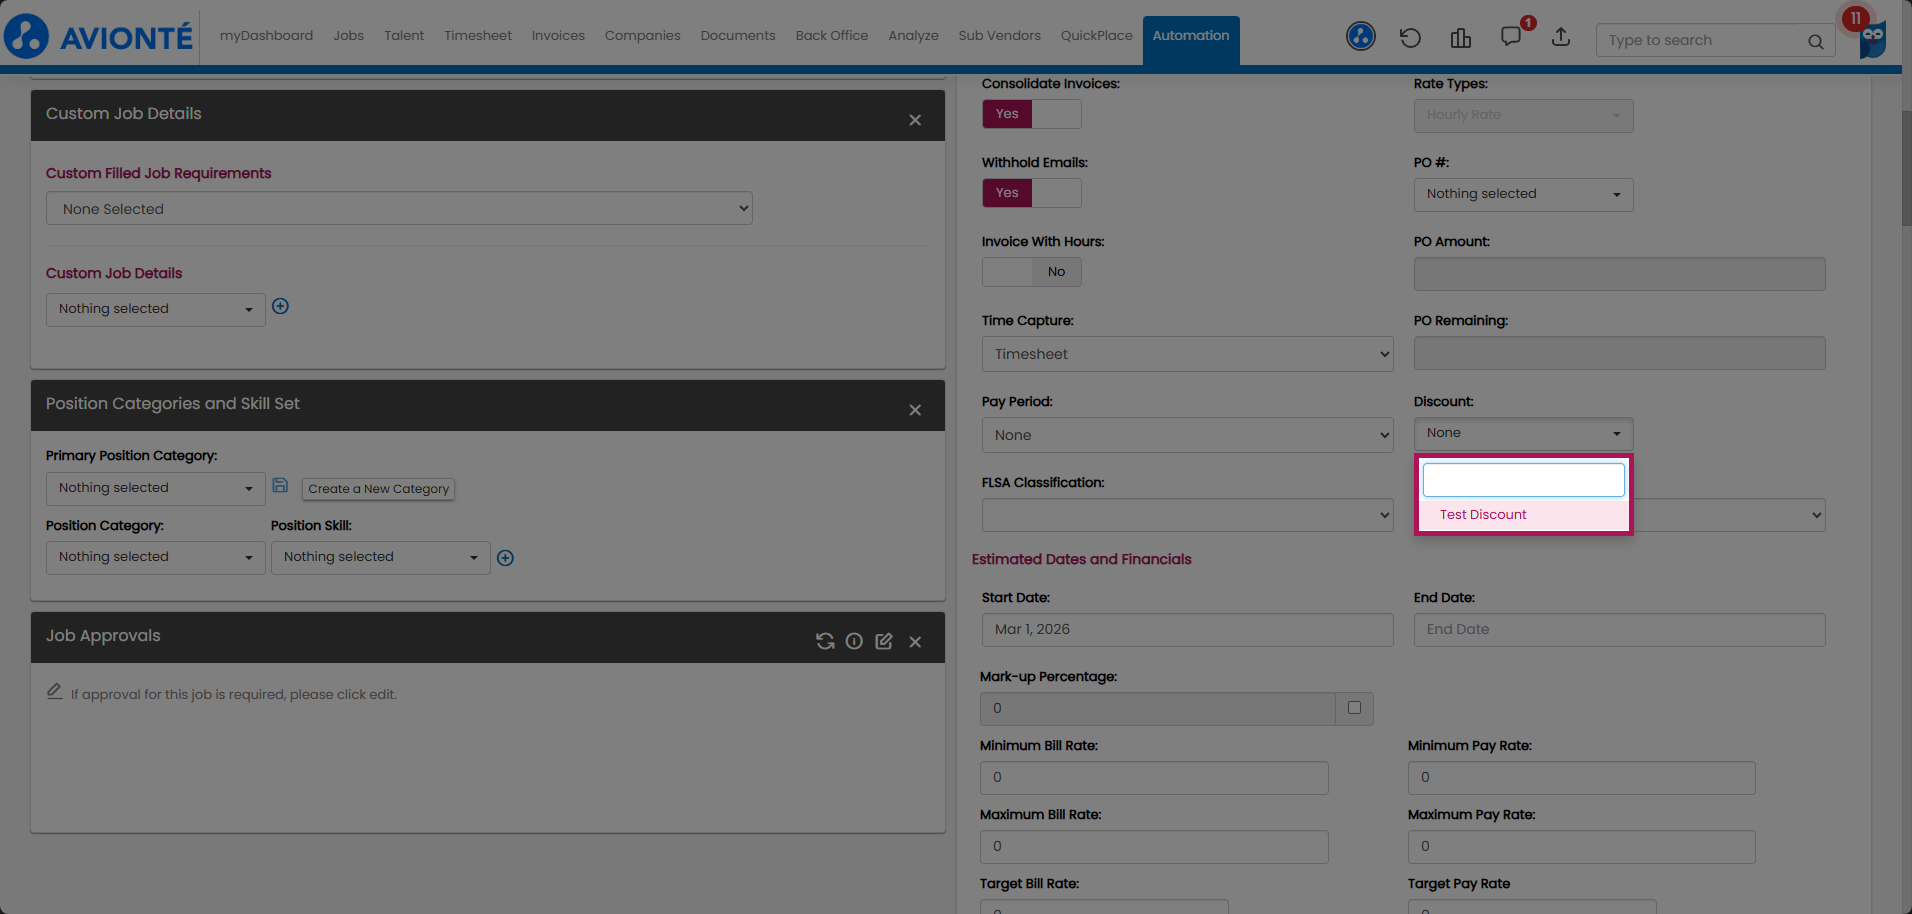Open Documents menu
The width and height of the screenshot is (1912, 914).
[x=738, y=36]
